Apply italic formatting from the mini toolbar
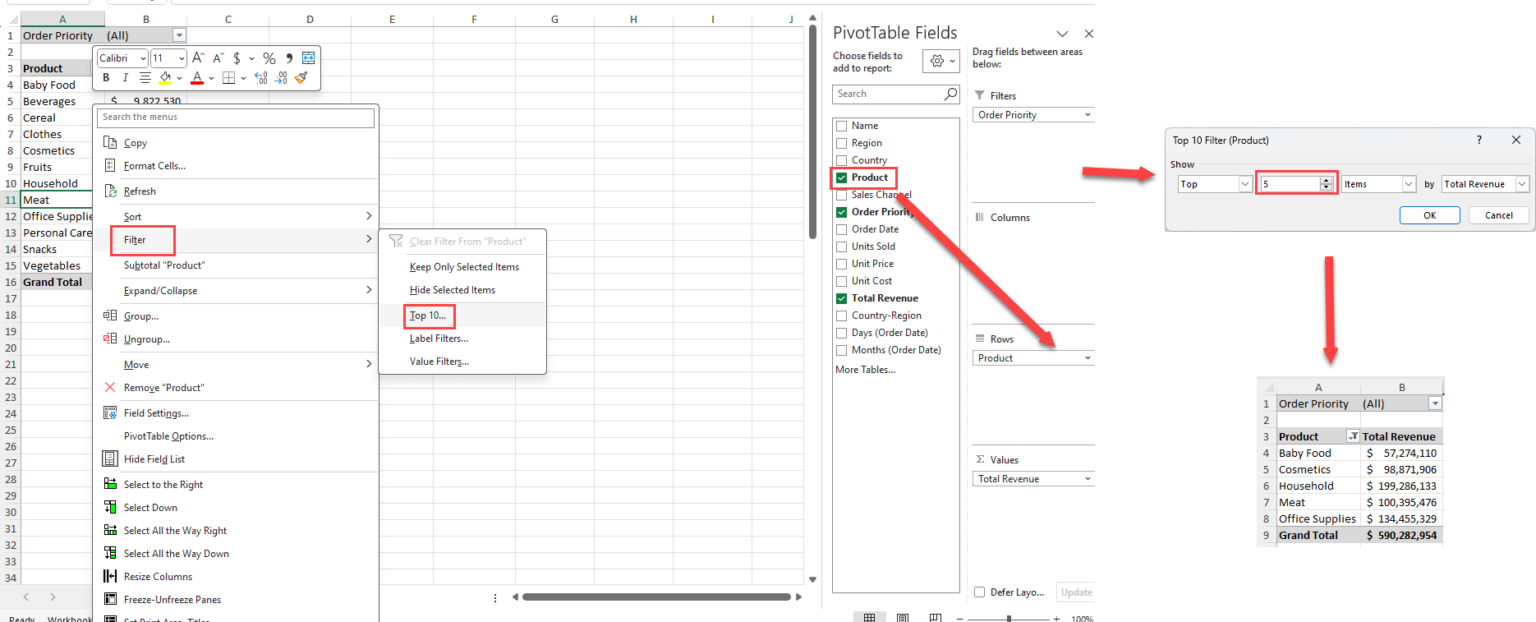 pyautogui.click(x=126, y=77)
